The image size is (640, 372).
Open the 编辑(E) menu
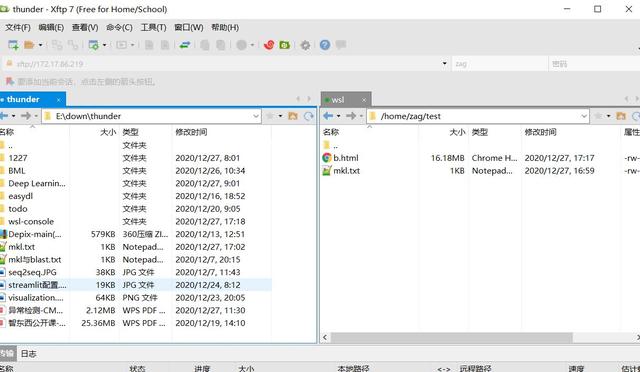coord(51,27)
